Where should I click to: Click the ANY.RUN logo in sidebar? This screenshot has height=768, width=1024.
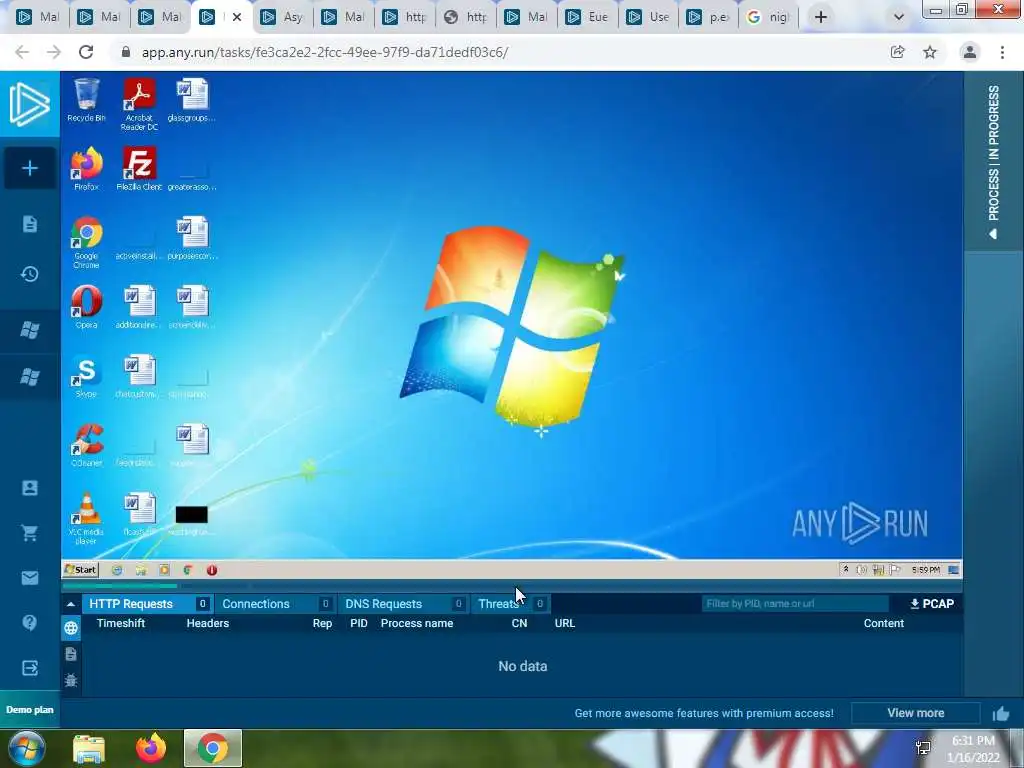point(29,104)
